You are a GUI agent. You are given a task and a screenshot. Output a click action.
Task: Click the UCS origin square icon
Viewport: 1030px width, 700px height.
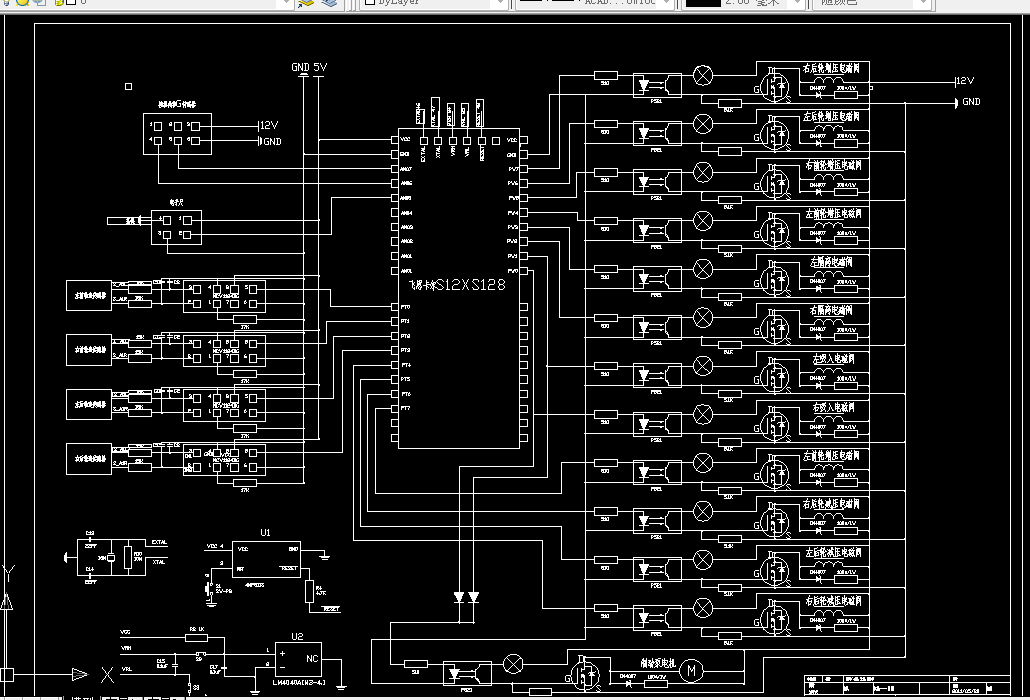coord(7,674)
